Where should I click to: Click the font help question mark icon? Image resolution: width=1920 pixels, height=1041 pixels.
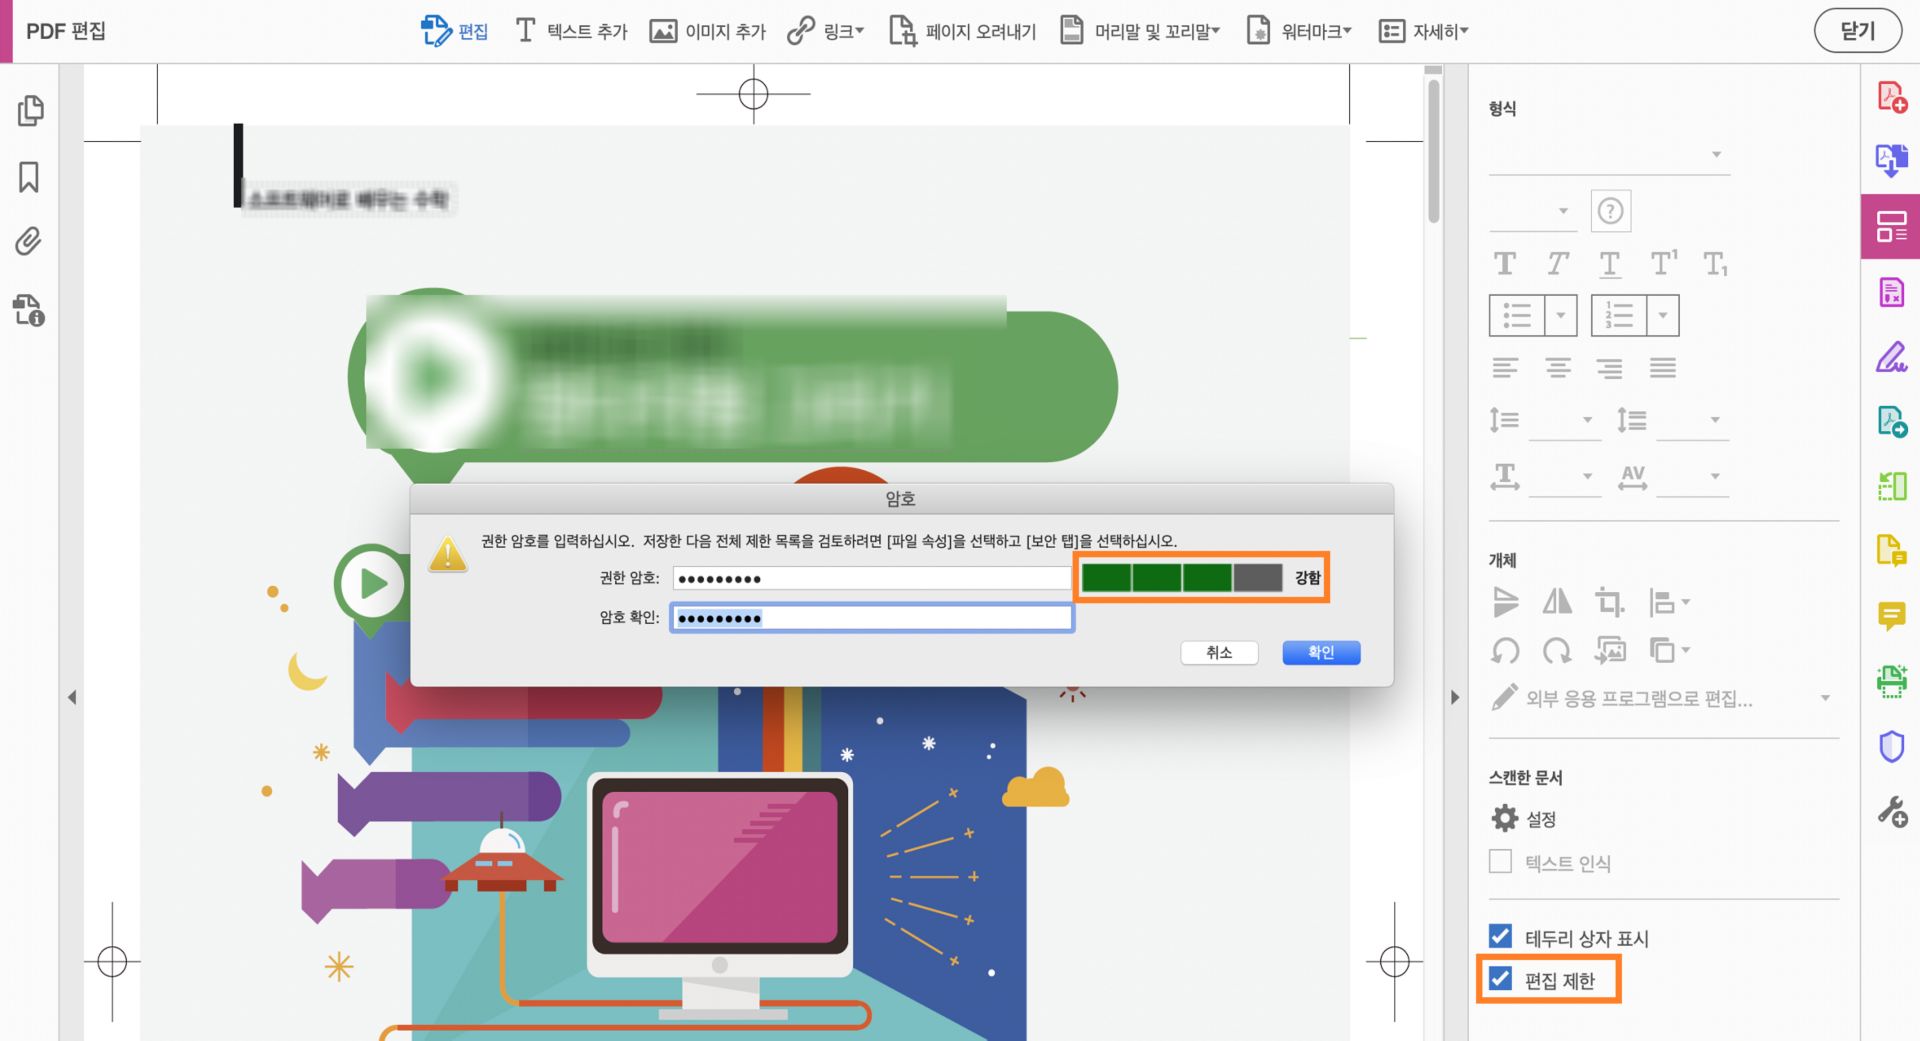pos(1610,211)
